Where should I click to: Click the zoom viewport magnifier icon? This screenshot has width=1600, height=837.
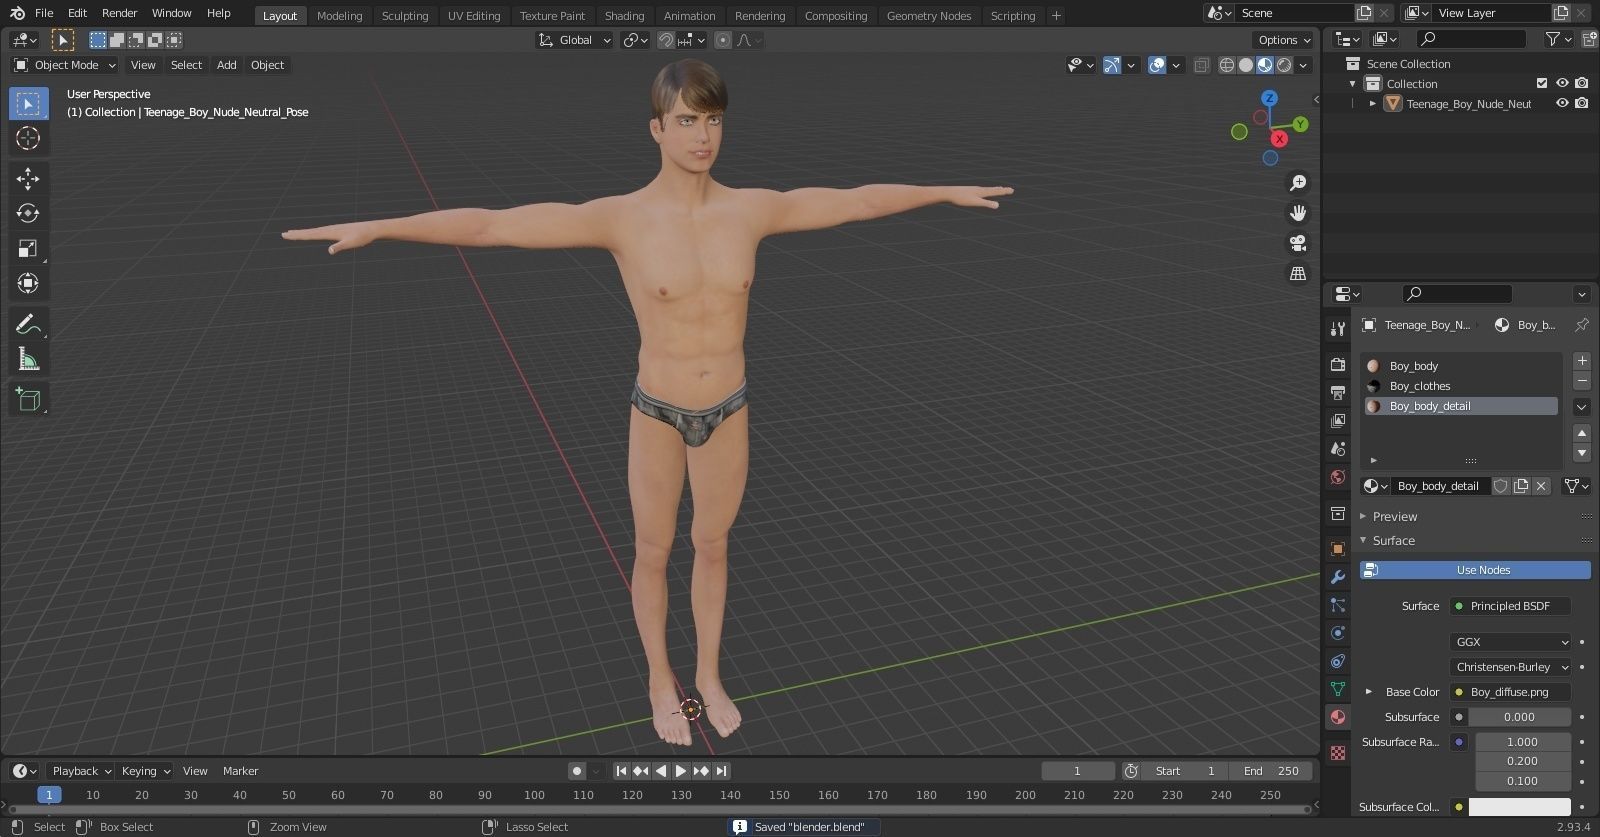coord(1298,183)
